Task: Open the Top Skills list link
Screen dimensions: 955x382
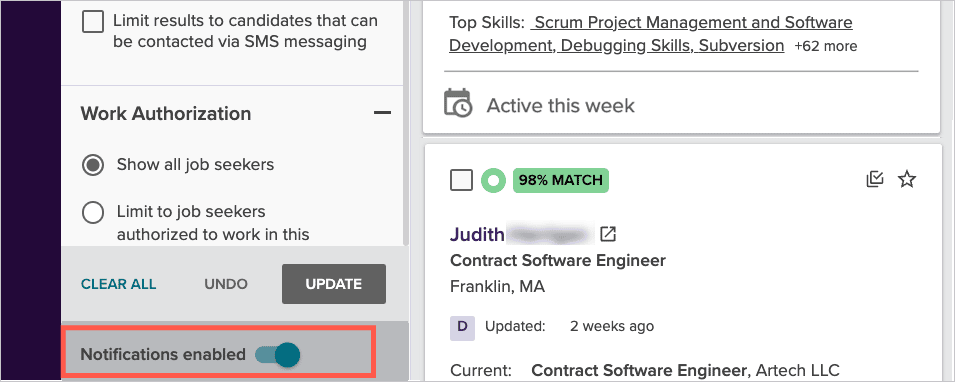Action: (x=650, y=34)
